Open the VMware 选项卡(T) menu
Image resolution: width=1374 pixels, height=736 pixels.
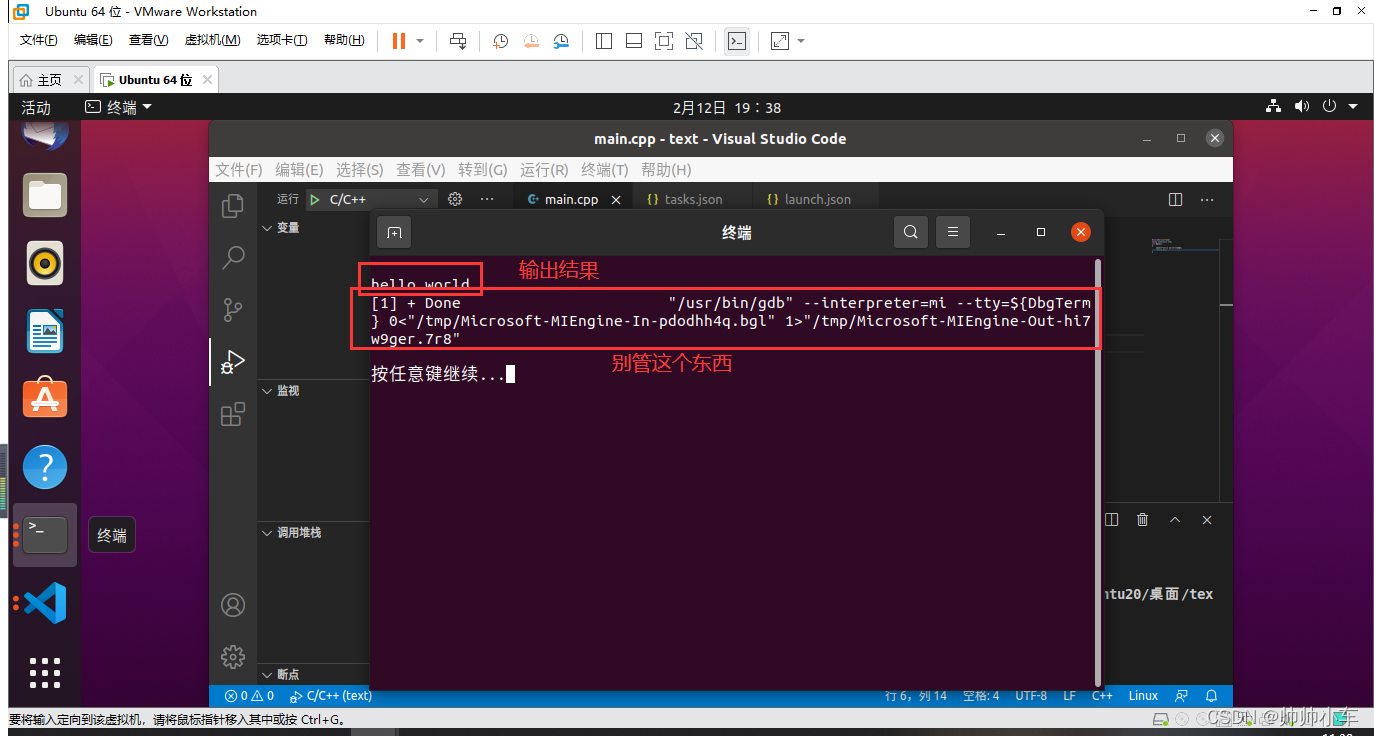(282, 40)
